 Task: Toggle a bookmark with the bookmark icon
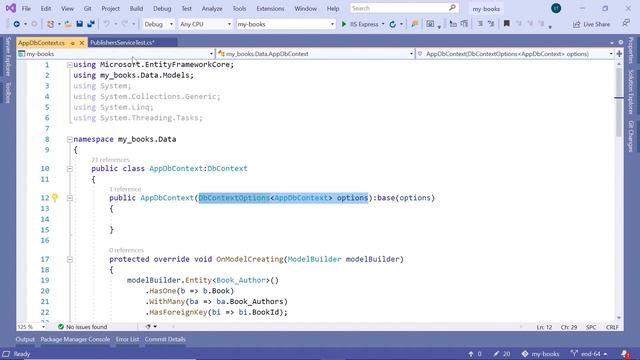(x=507, y=24)
